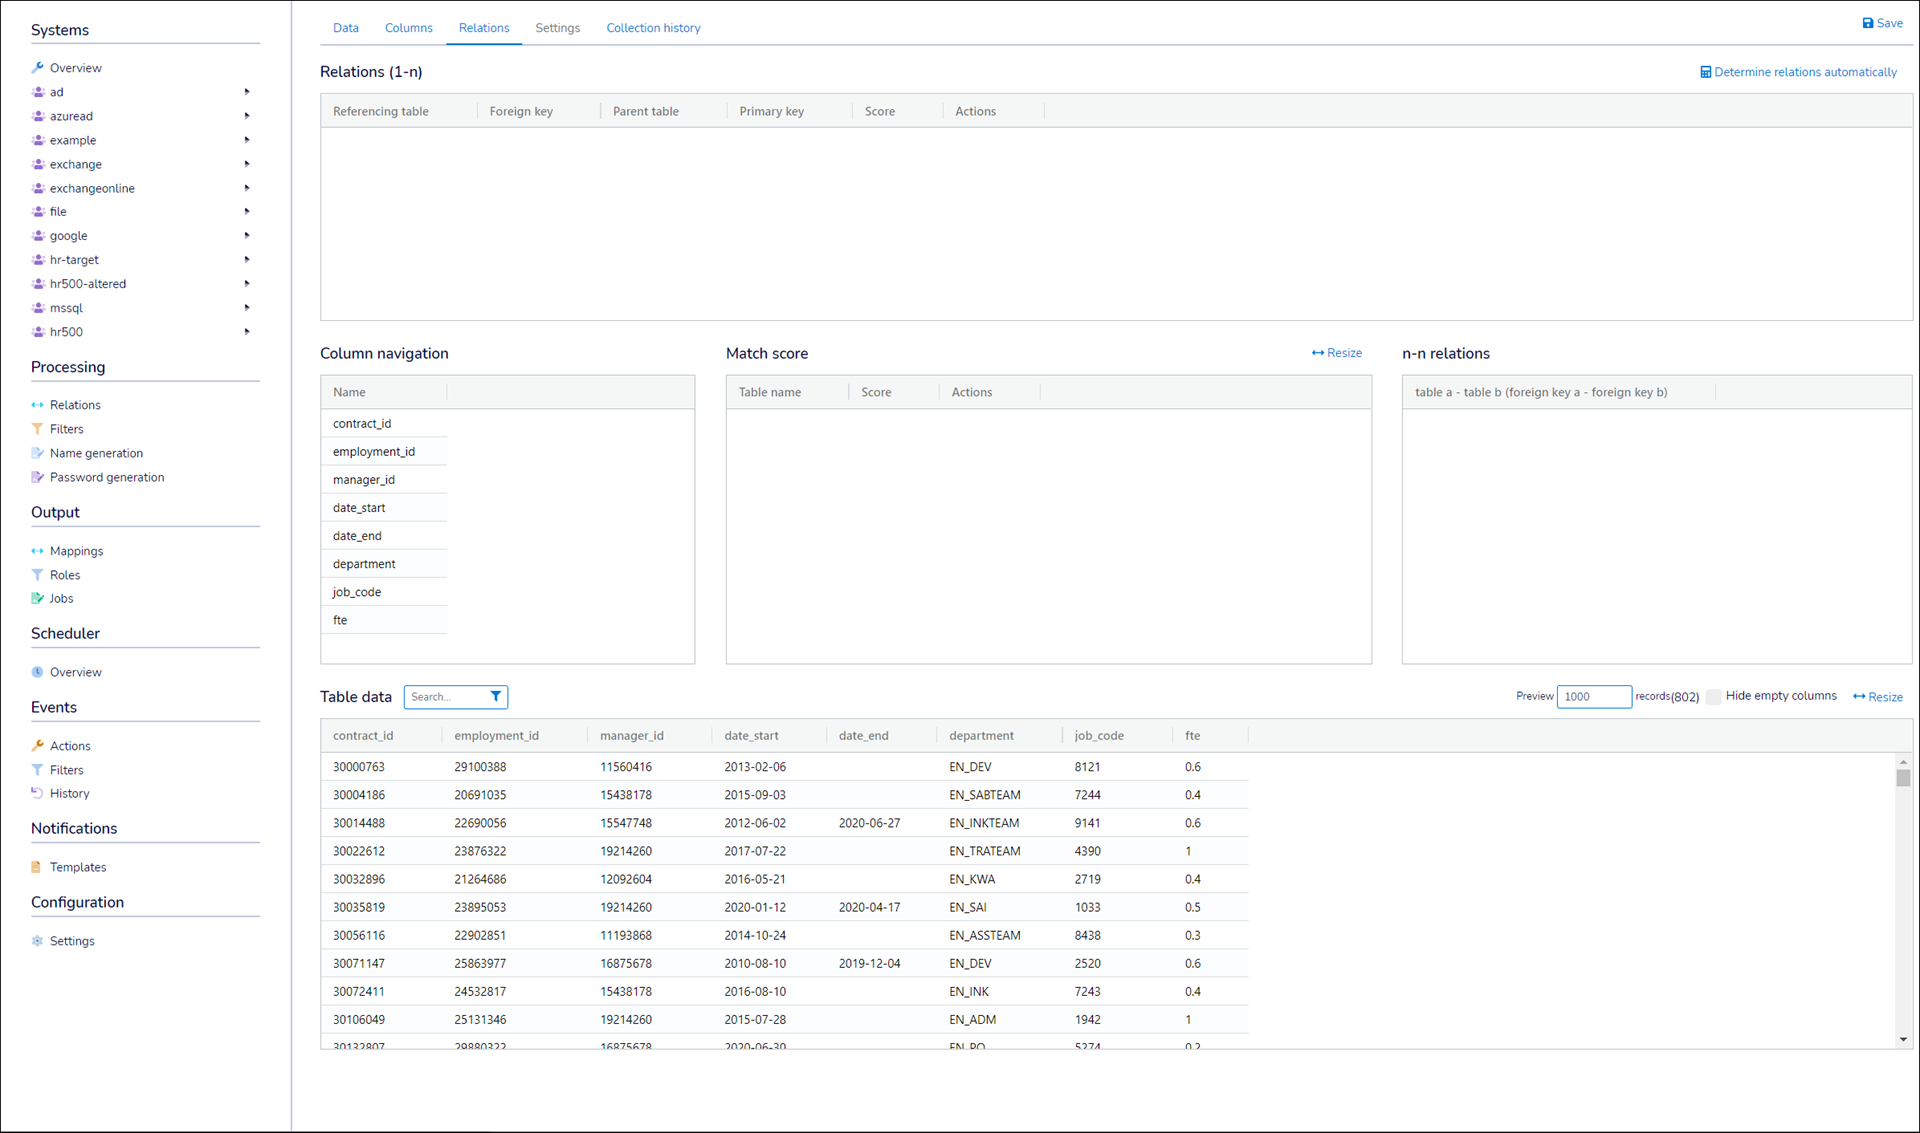Screen dimensions: 1920x1133
Task: Expand the google system arrow
Action: click(247, 236)
